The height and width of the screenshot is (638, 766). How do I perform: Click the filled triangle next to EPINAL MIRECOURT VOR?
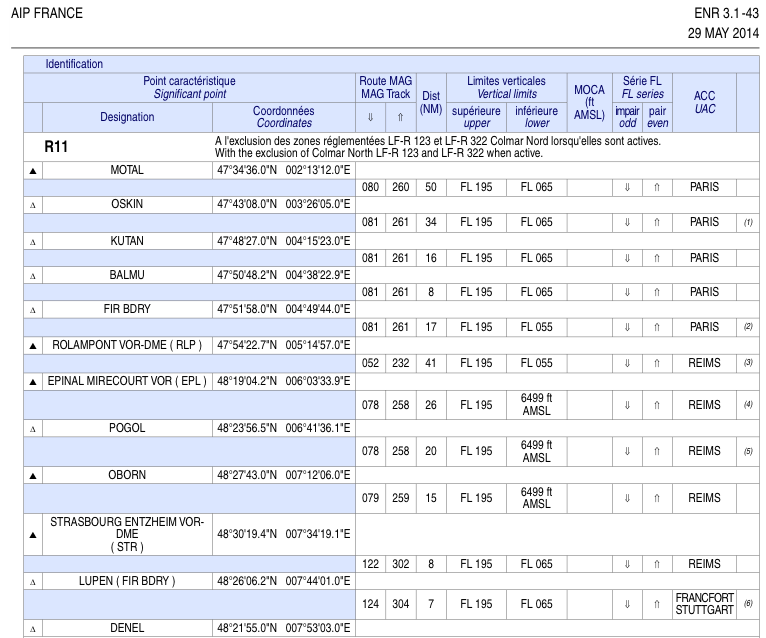coord(33,382)
